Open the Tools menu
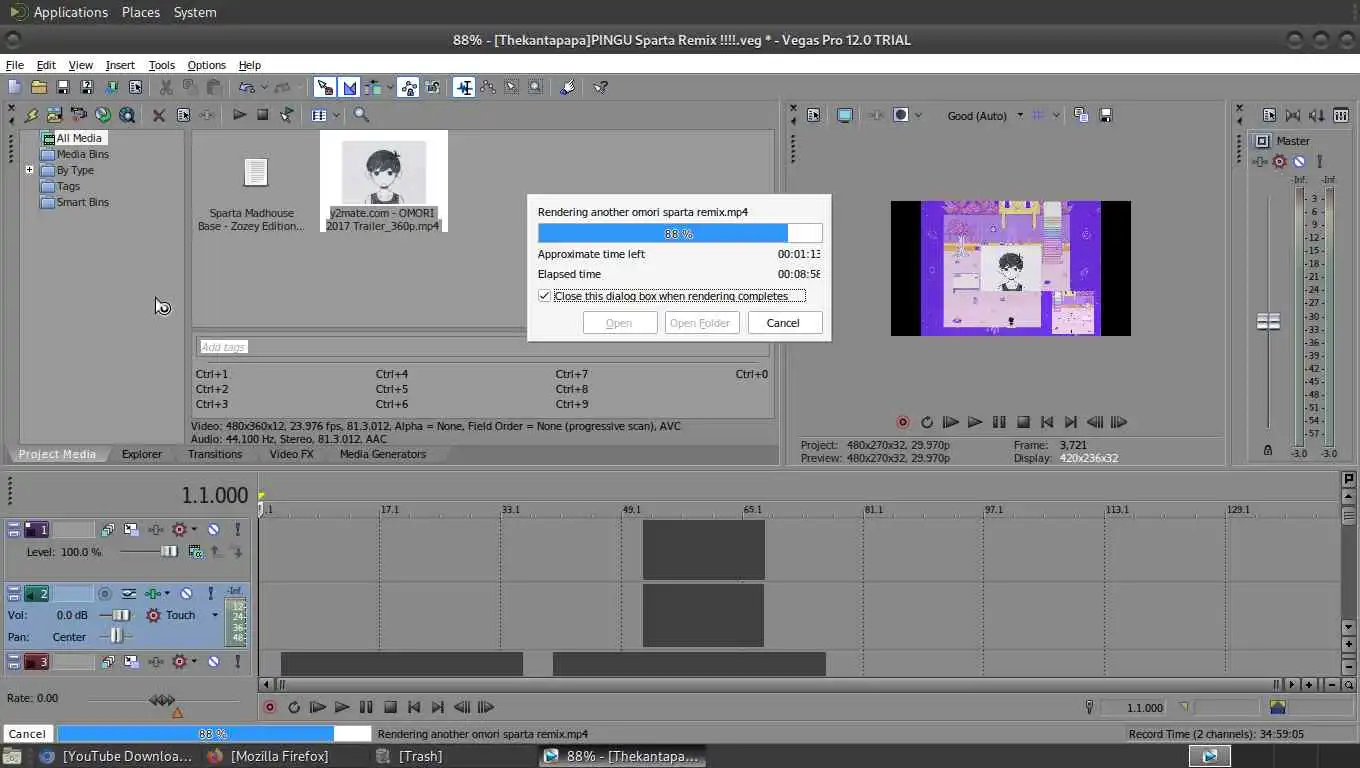 pyautogui.click(x=161, y=65)
